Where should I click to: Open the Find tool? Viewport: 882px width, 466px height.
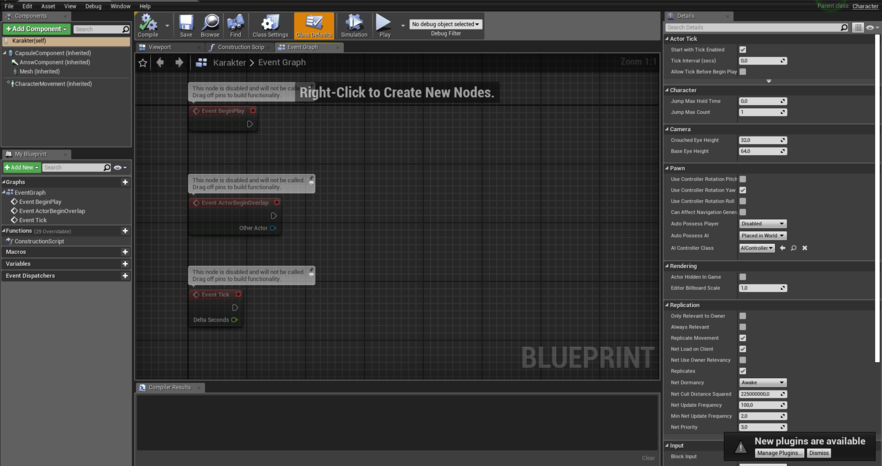tap(235, 26)
